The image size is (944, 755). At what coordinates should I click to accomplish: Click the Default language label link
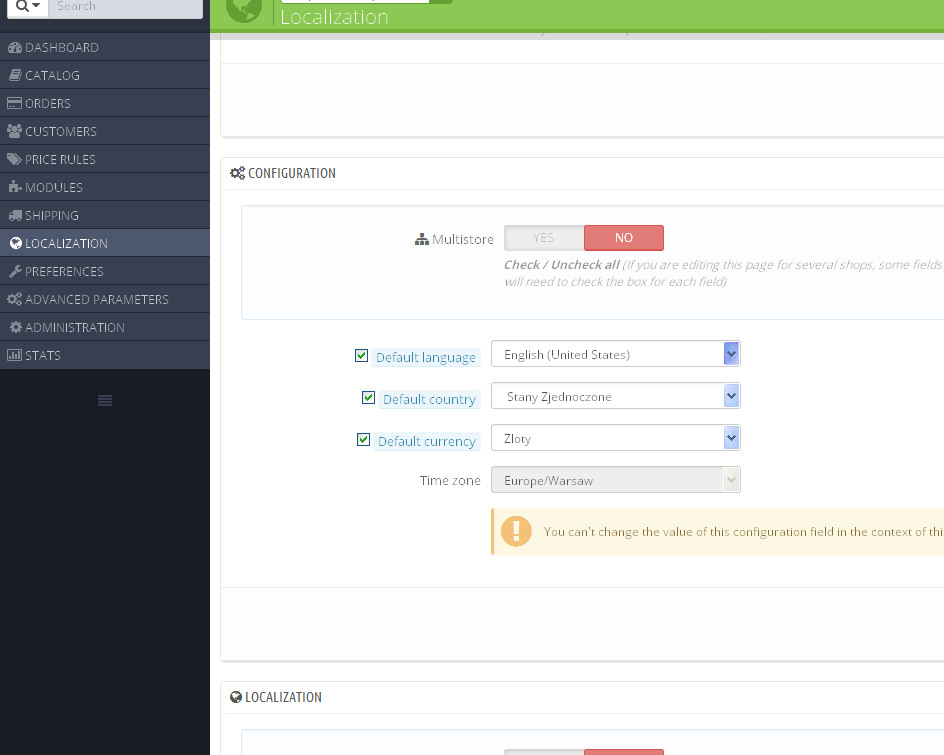pyautogui.click(x=426, y=358)
